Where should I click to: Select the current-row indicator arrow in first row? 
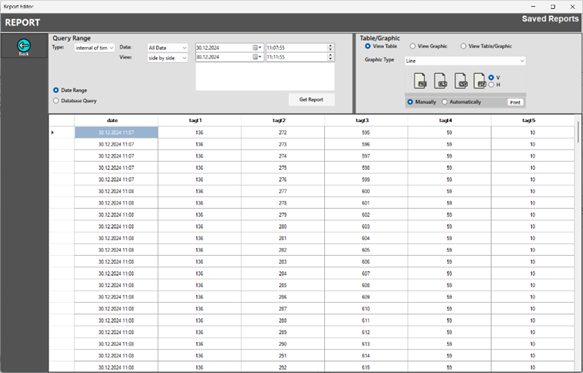(52, 132)
